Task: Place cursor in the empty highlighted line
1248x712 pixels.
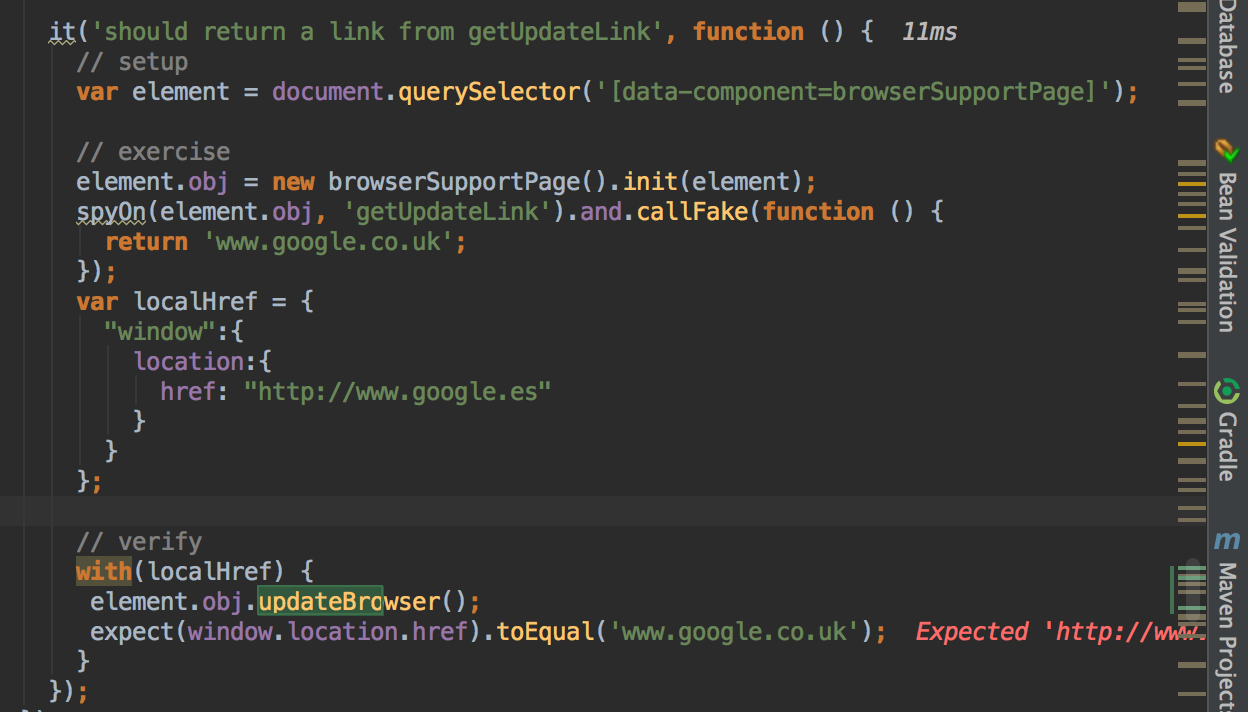Action: 600,511
